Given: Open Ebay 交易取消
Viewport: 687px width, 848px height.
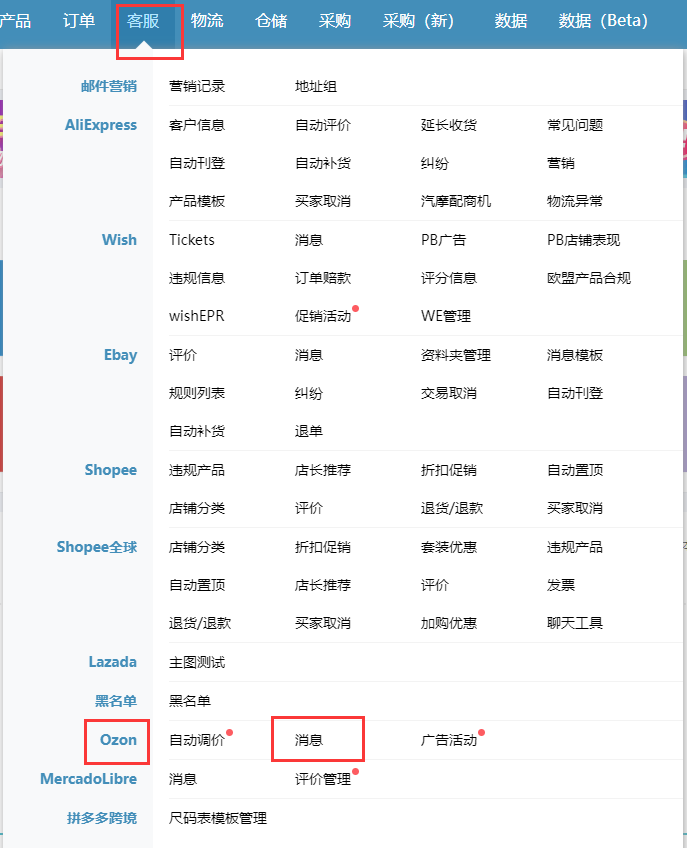Looking at the screenshot, I should click(449, 393).
